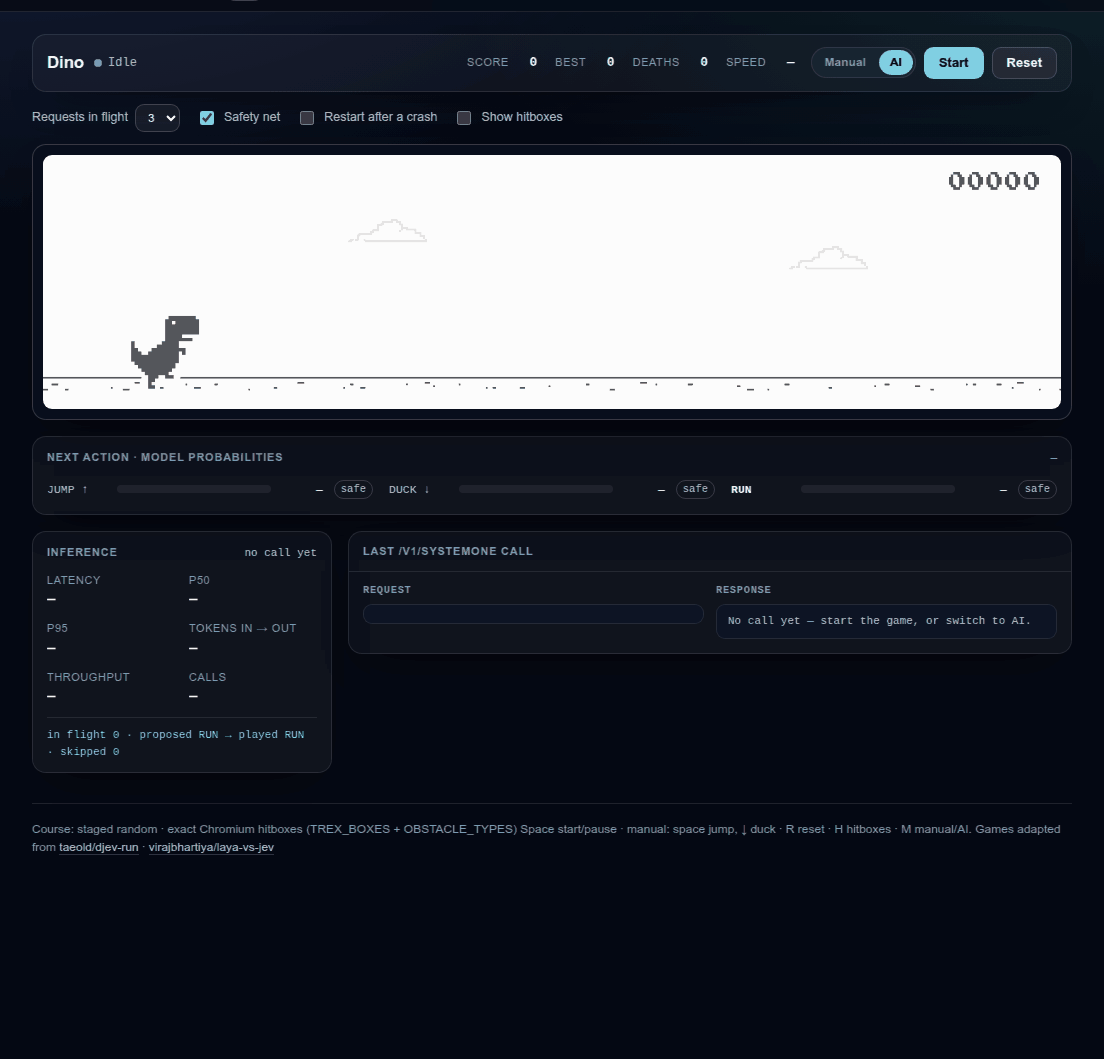The image size is (1104, 1059).
Task: Click the LATENCY label
Action: 73,580
